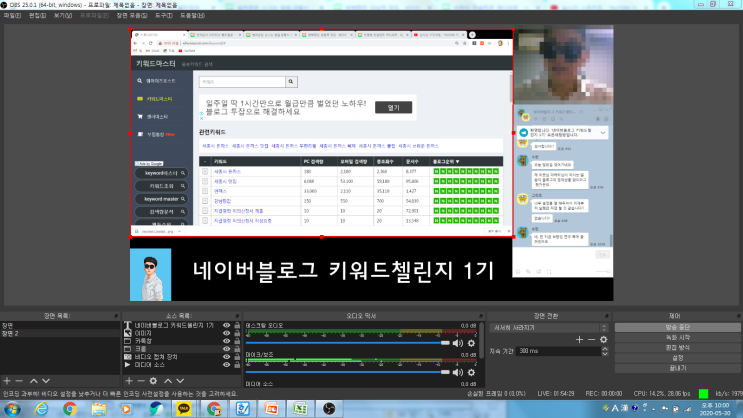Viewport: 743px width, 418px height.
Task: Toggle visibility of the 미디어 소스 source
Action: [x=227, y=364]
